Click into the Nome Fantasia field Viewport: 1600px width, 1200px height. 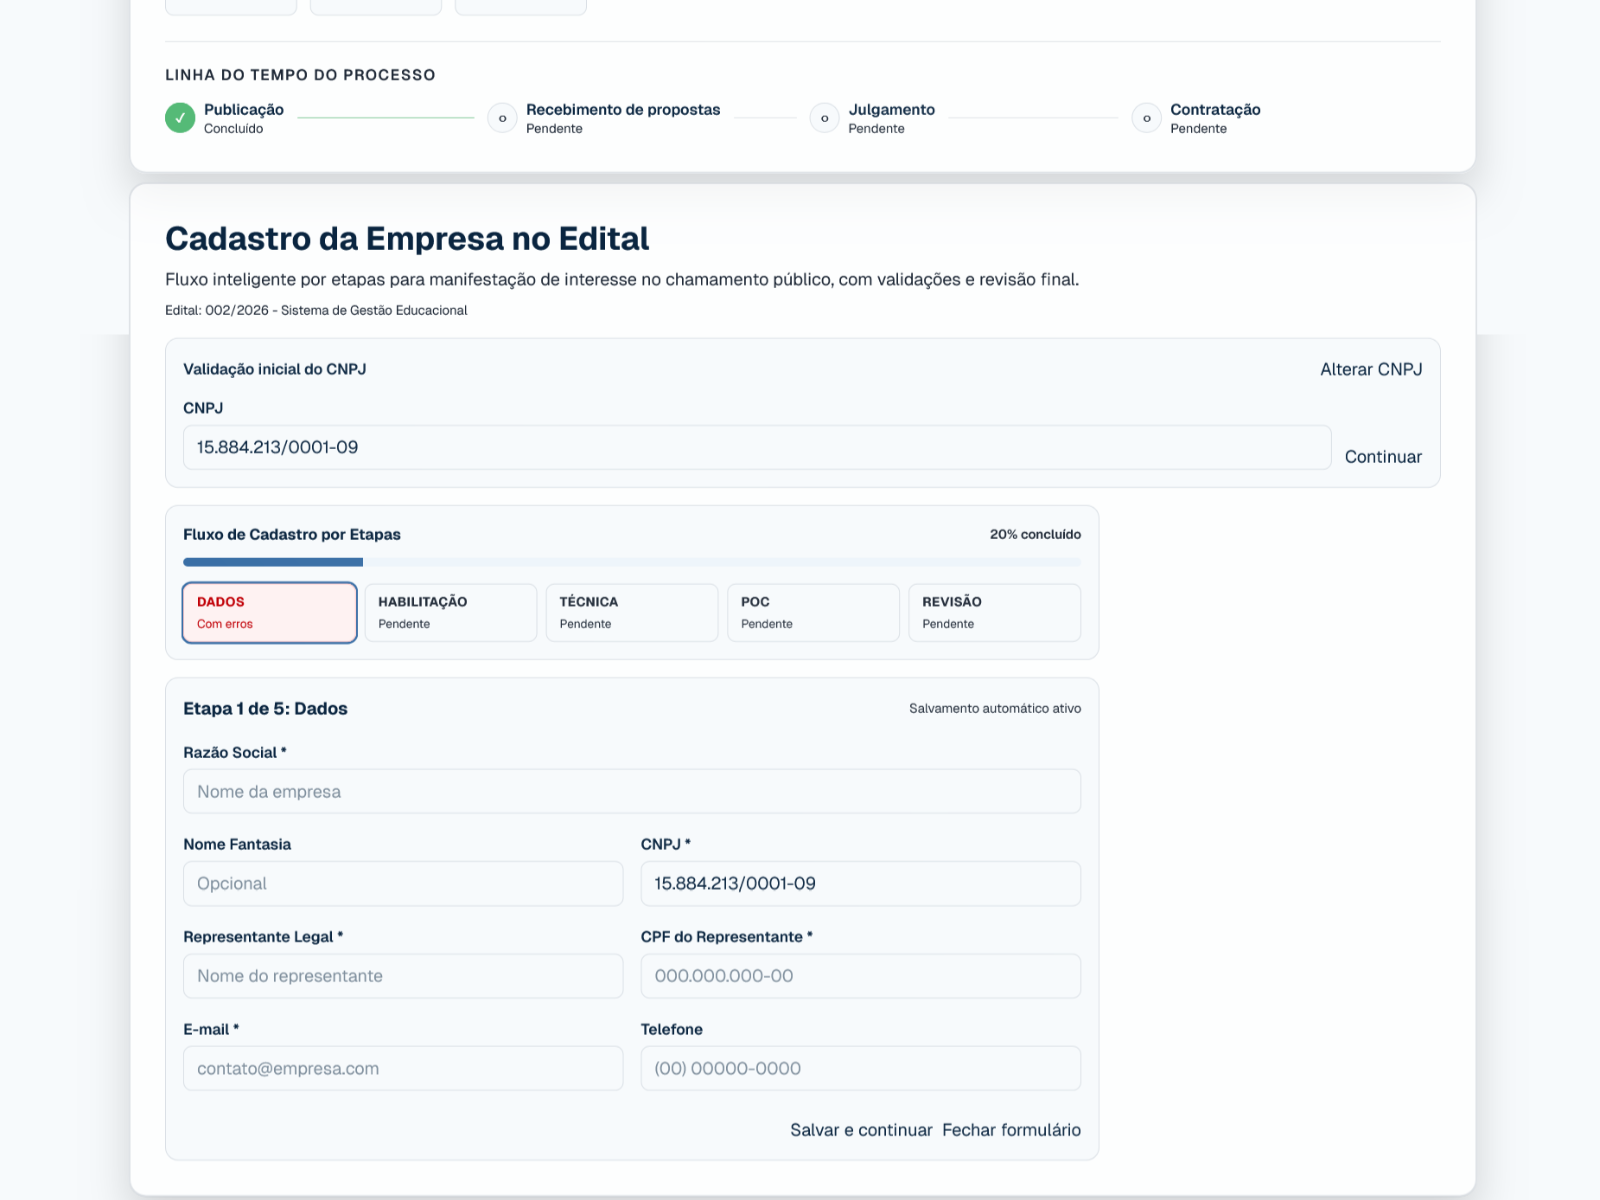click(x=403, y=883)
